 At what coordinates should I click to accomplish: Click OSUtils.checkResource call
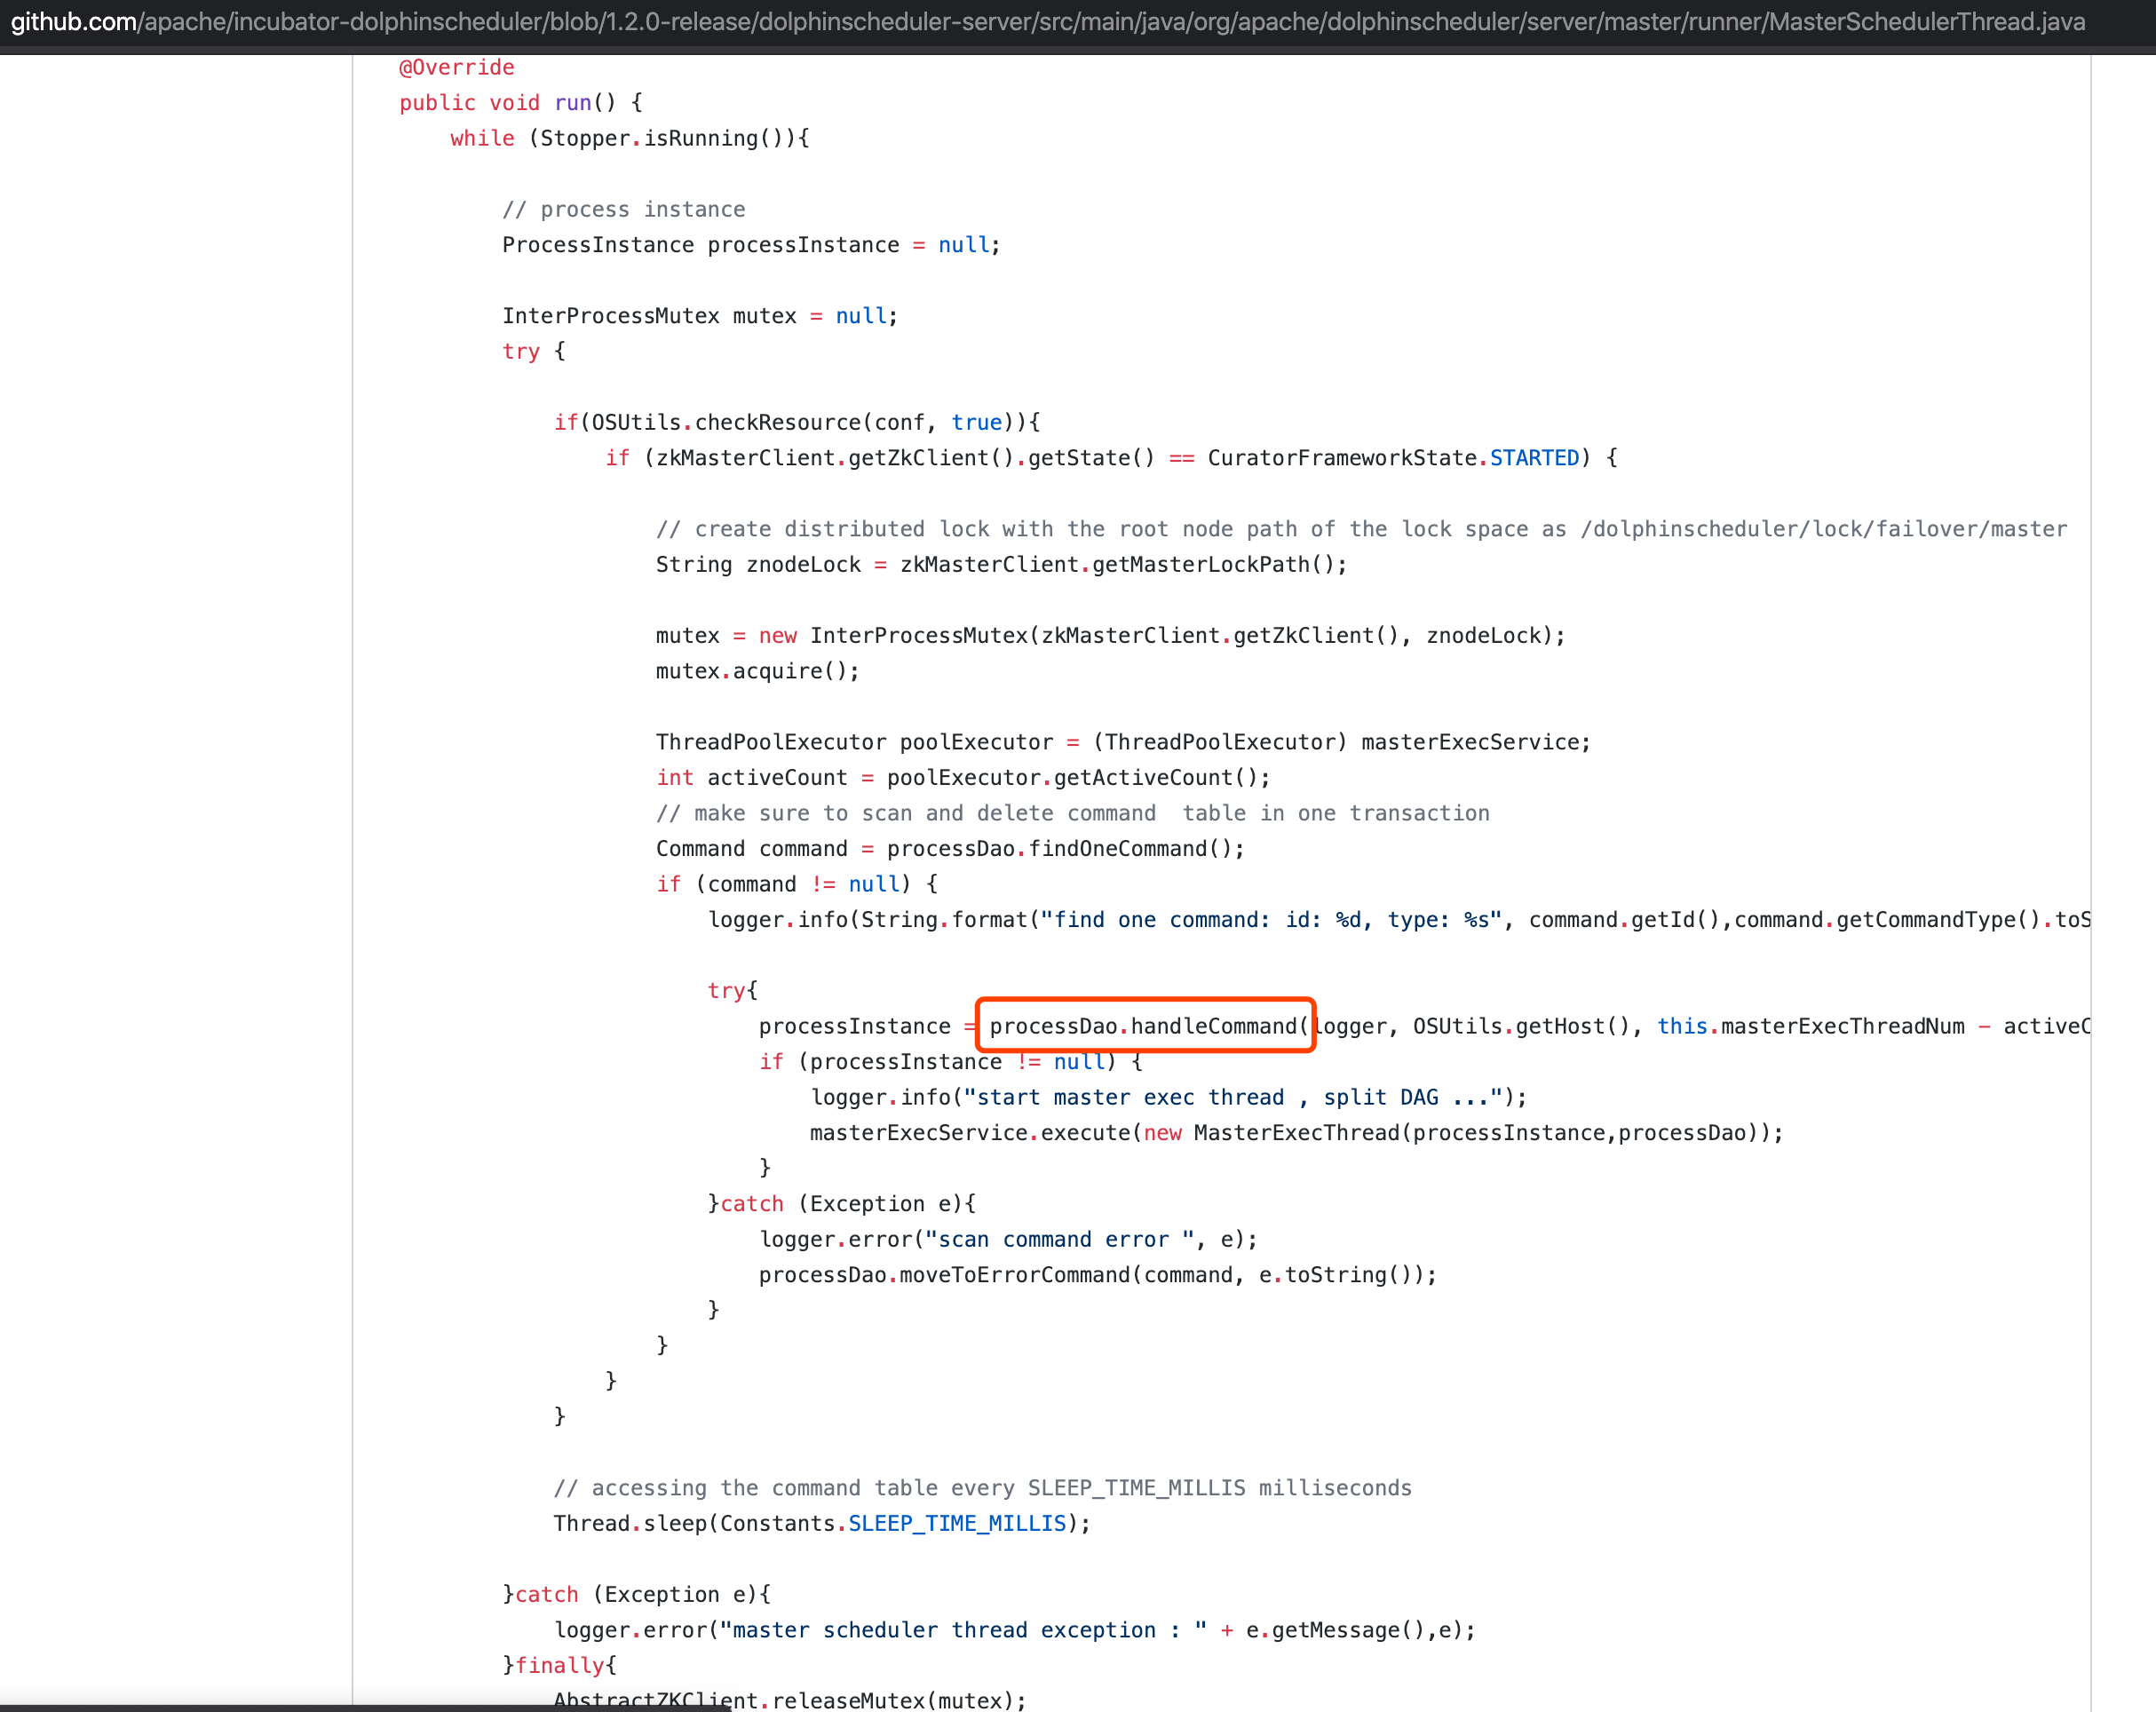(x=726, y=422)
